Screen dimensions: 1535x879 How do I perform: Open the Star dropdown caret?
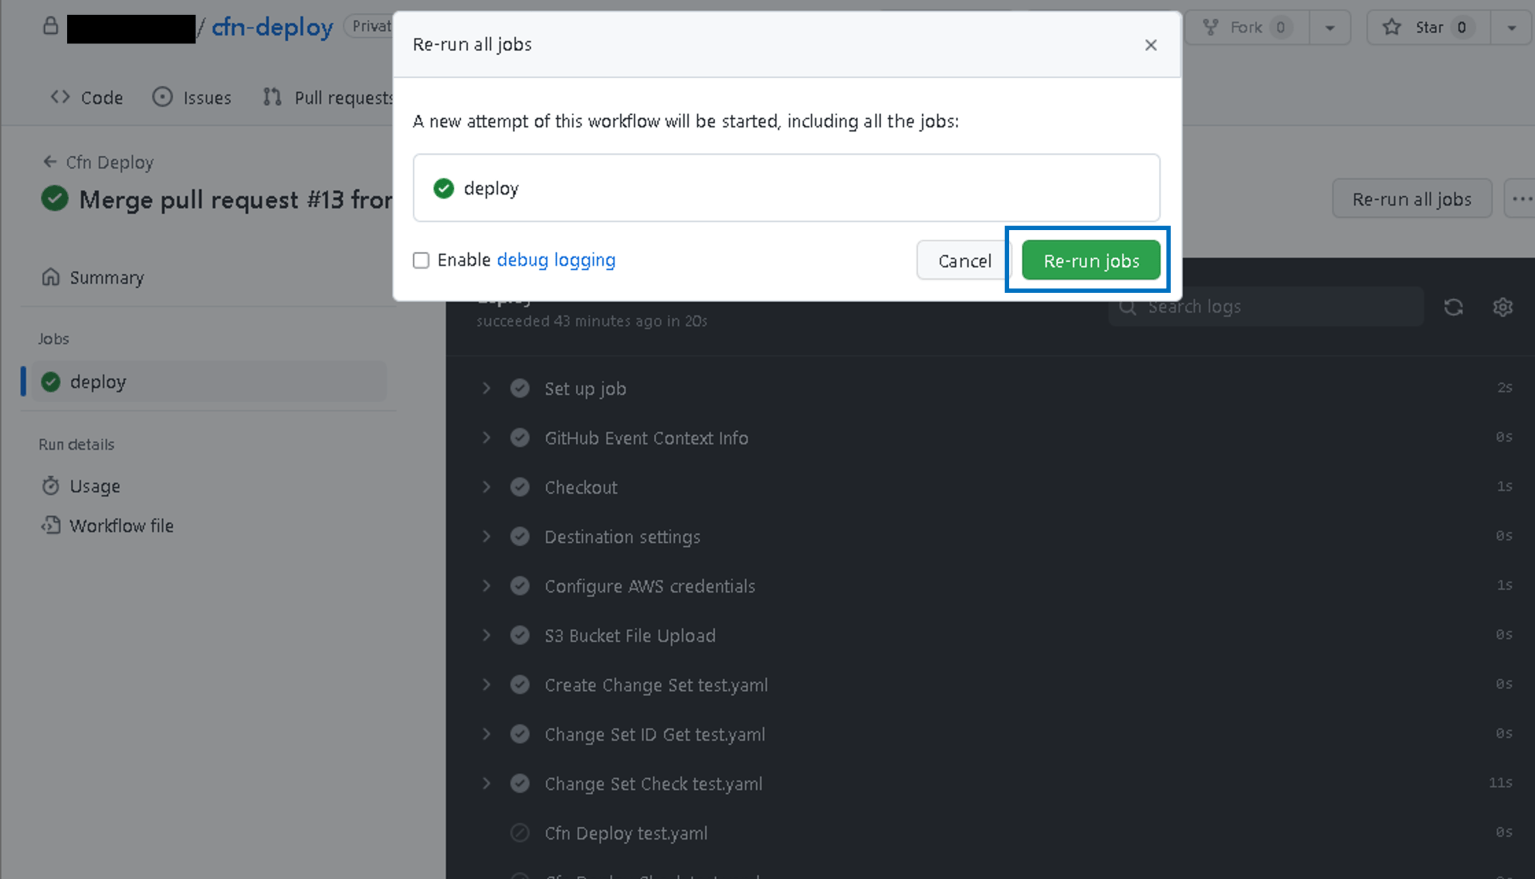[1512, 27]
